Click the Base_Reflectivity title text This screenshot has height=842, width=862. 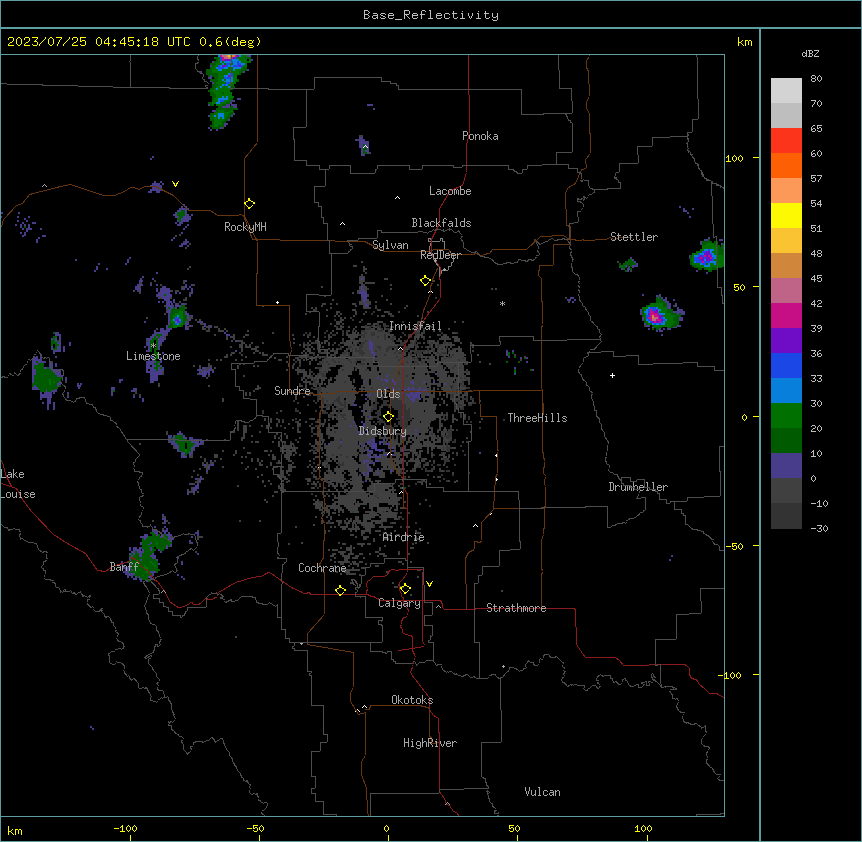coord(430,15)
